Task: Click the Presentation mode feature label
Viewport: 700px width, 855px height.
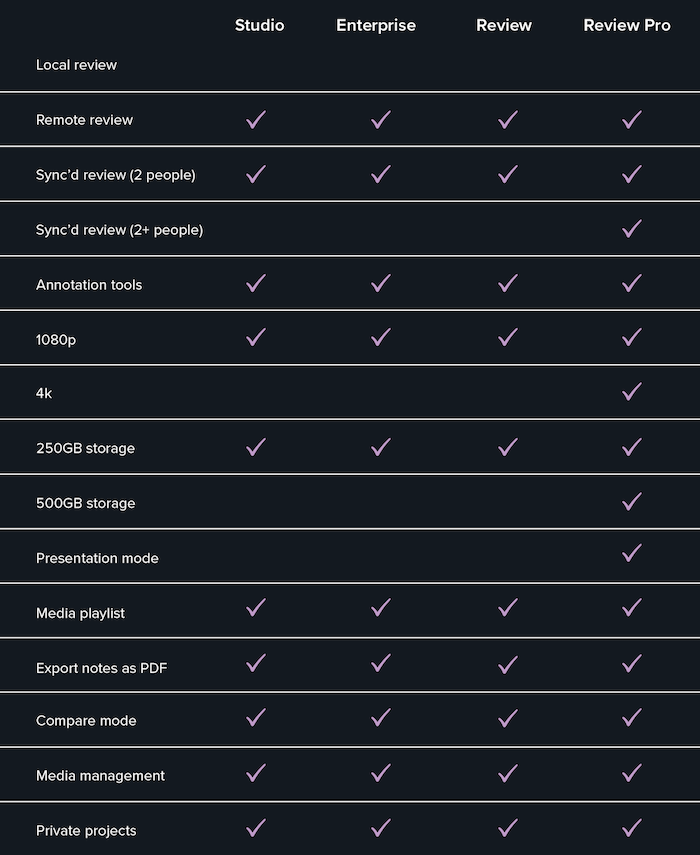Action: coord(97,558)
